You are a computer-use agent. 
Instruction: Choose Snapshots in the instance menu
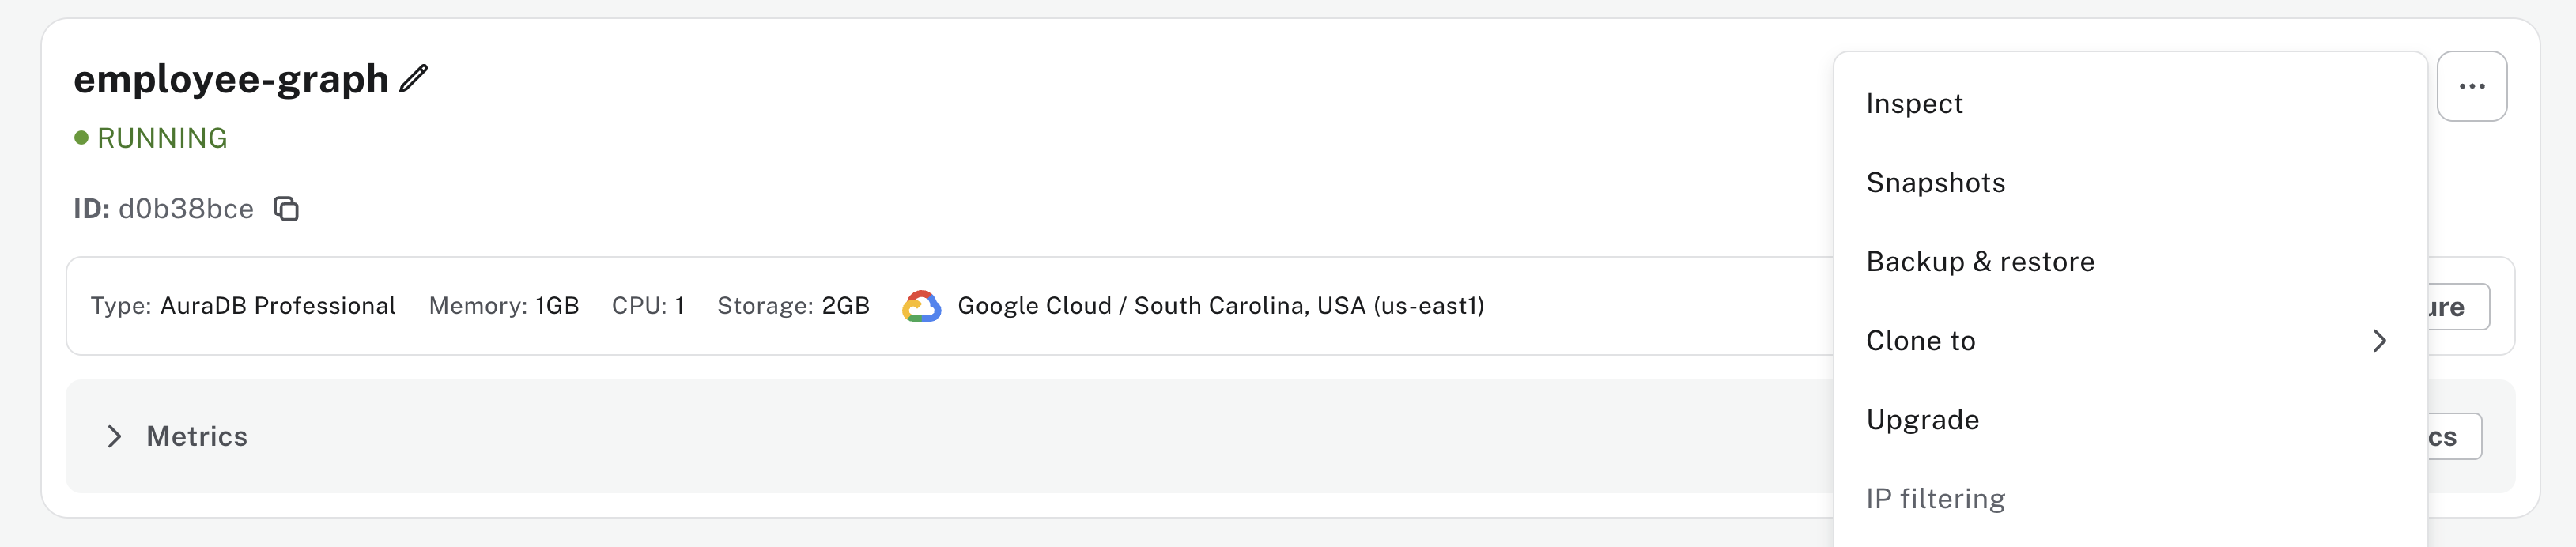pos(1935,183)
